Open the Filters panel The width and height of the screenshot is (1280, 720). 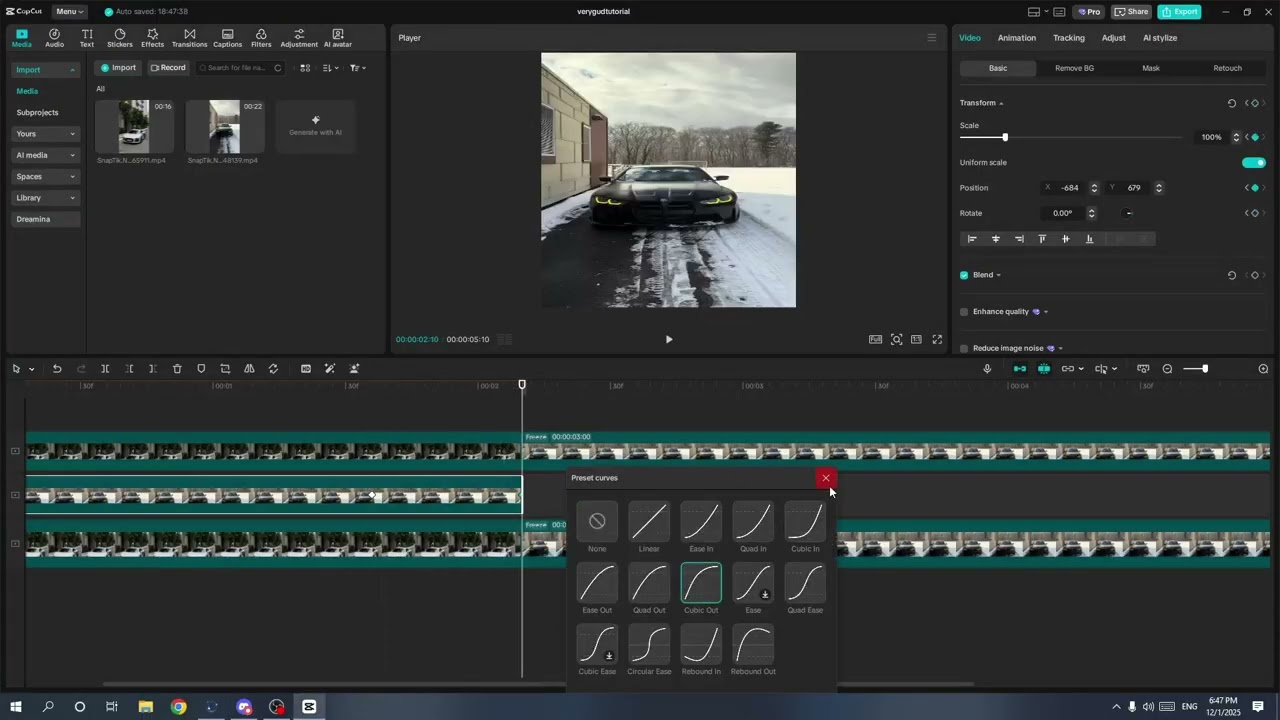point(261,38)
